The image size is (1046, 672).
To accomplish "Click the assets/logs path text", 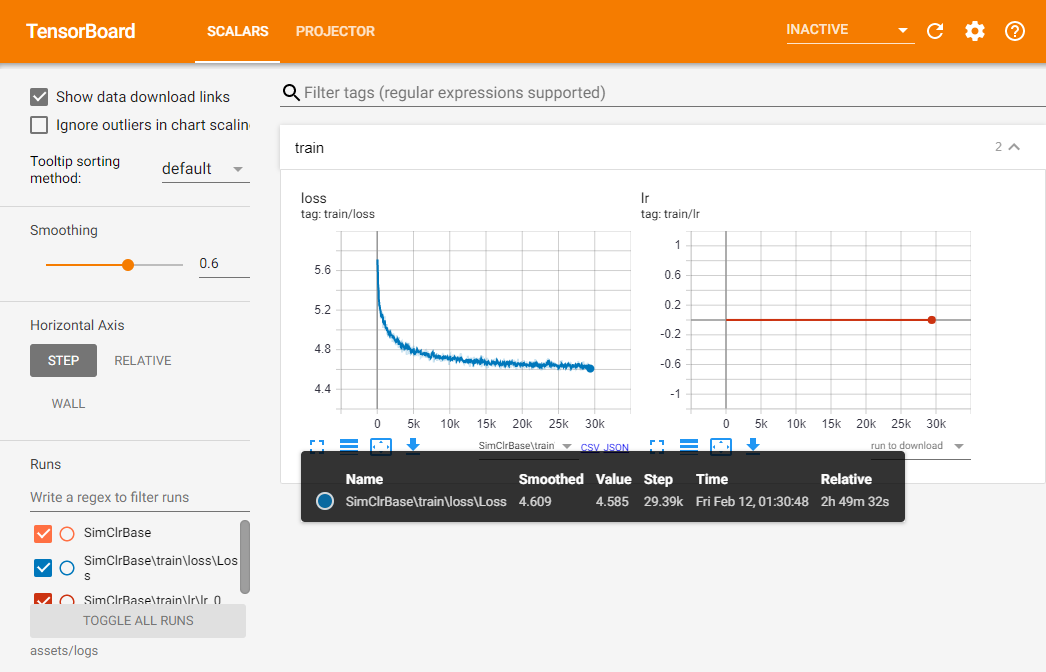I will (64, 651).
